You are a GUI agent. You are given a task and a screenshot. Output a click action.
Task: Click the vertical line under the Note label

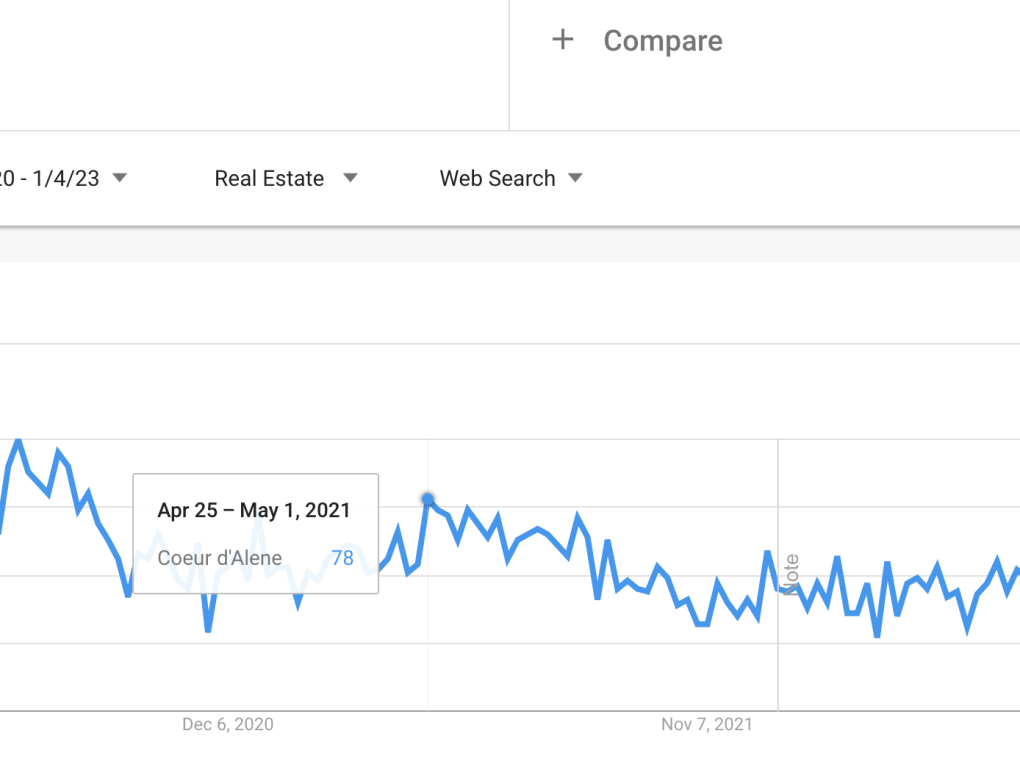coord(778,660)
